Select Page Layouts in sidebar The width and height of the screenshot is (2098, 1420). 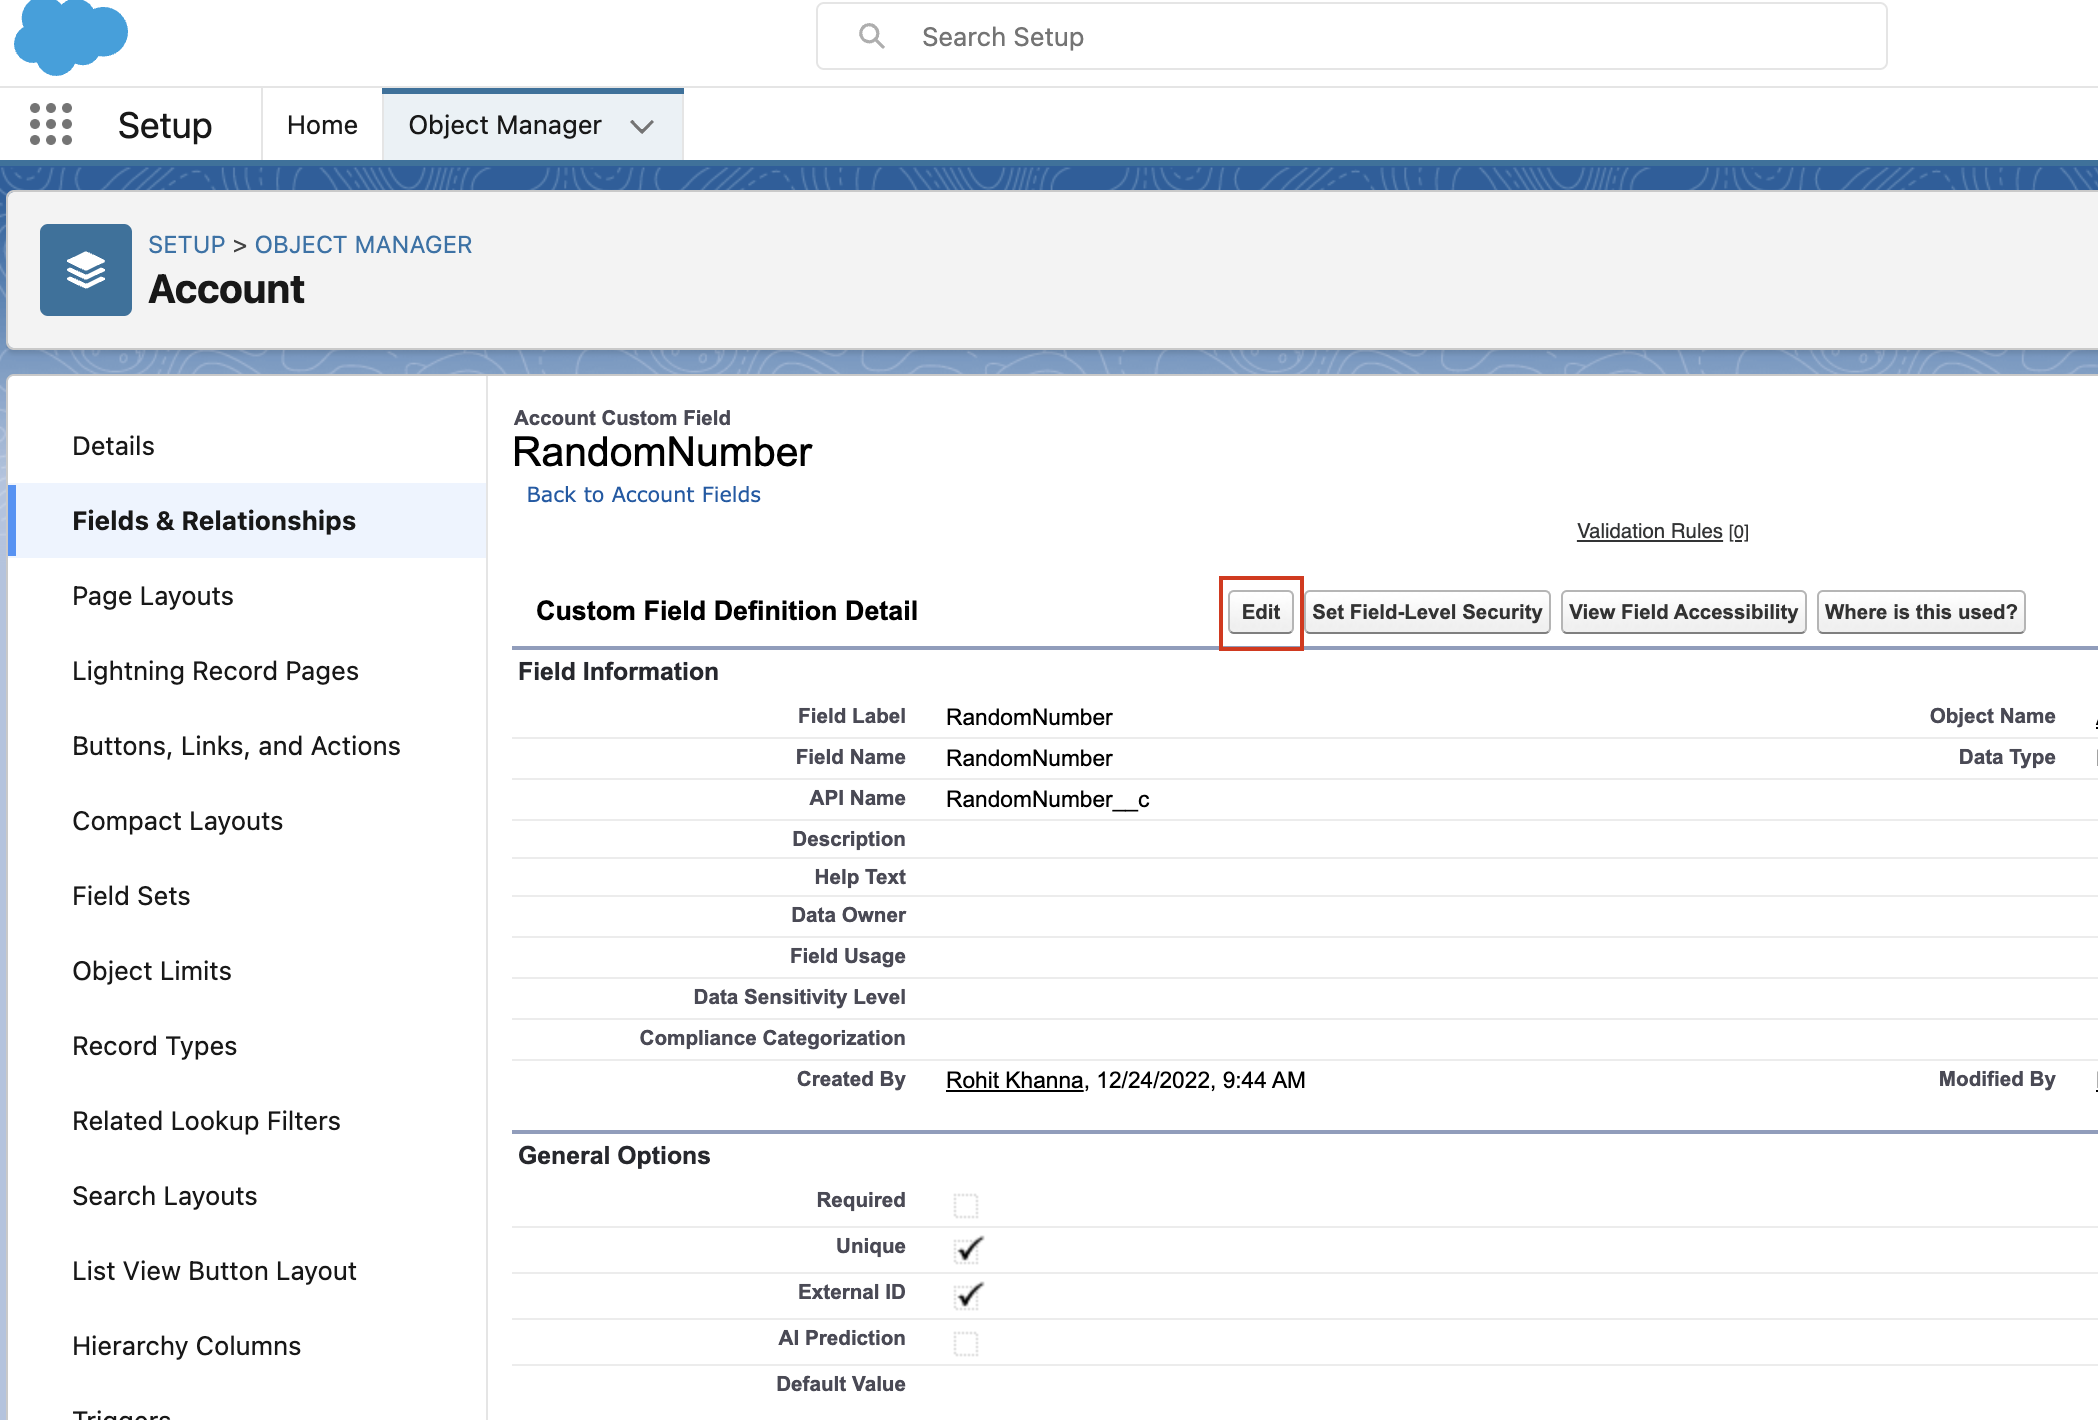coord(153,596)
